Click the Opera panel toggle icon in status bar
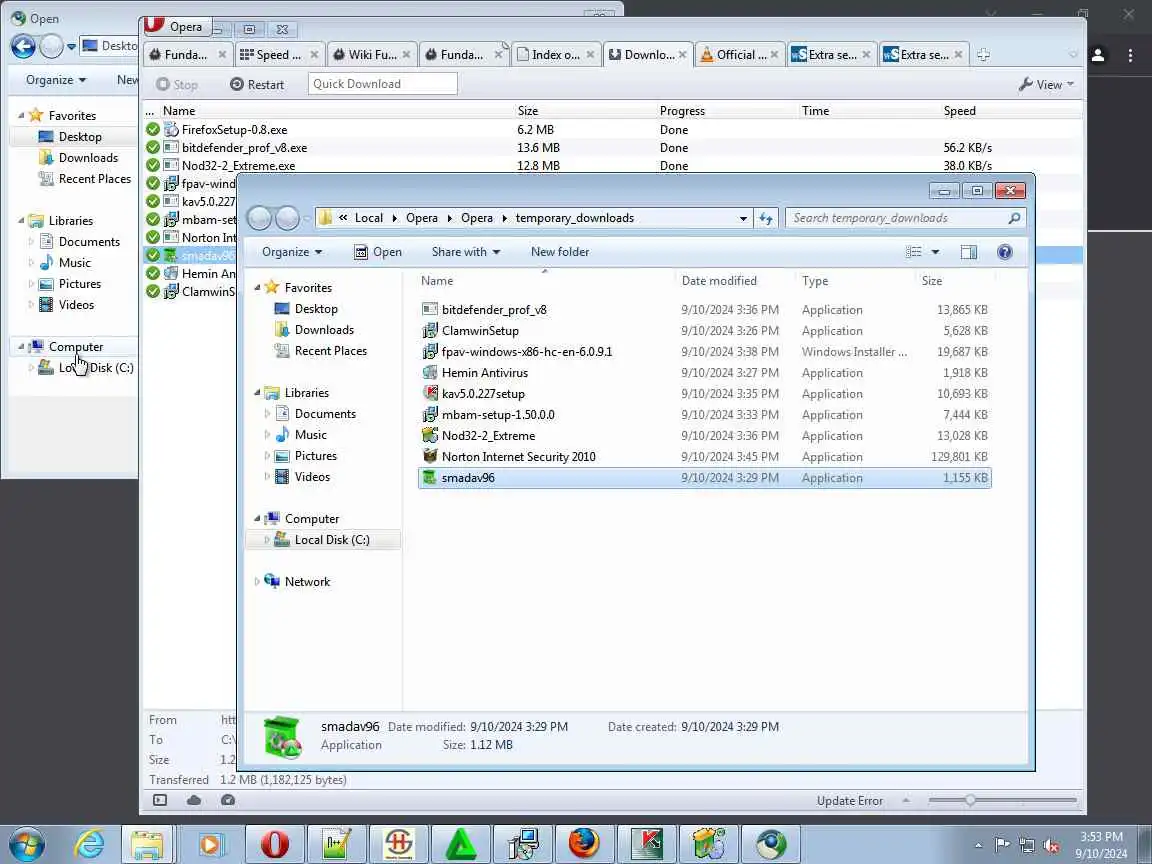Viewport: 1152px width, 864px height. 160,800
